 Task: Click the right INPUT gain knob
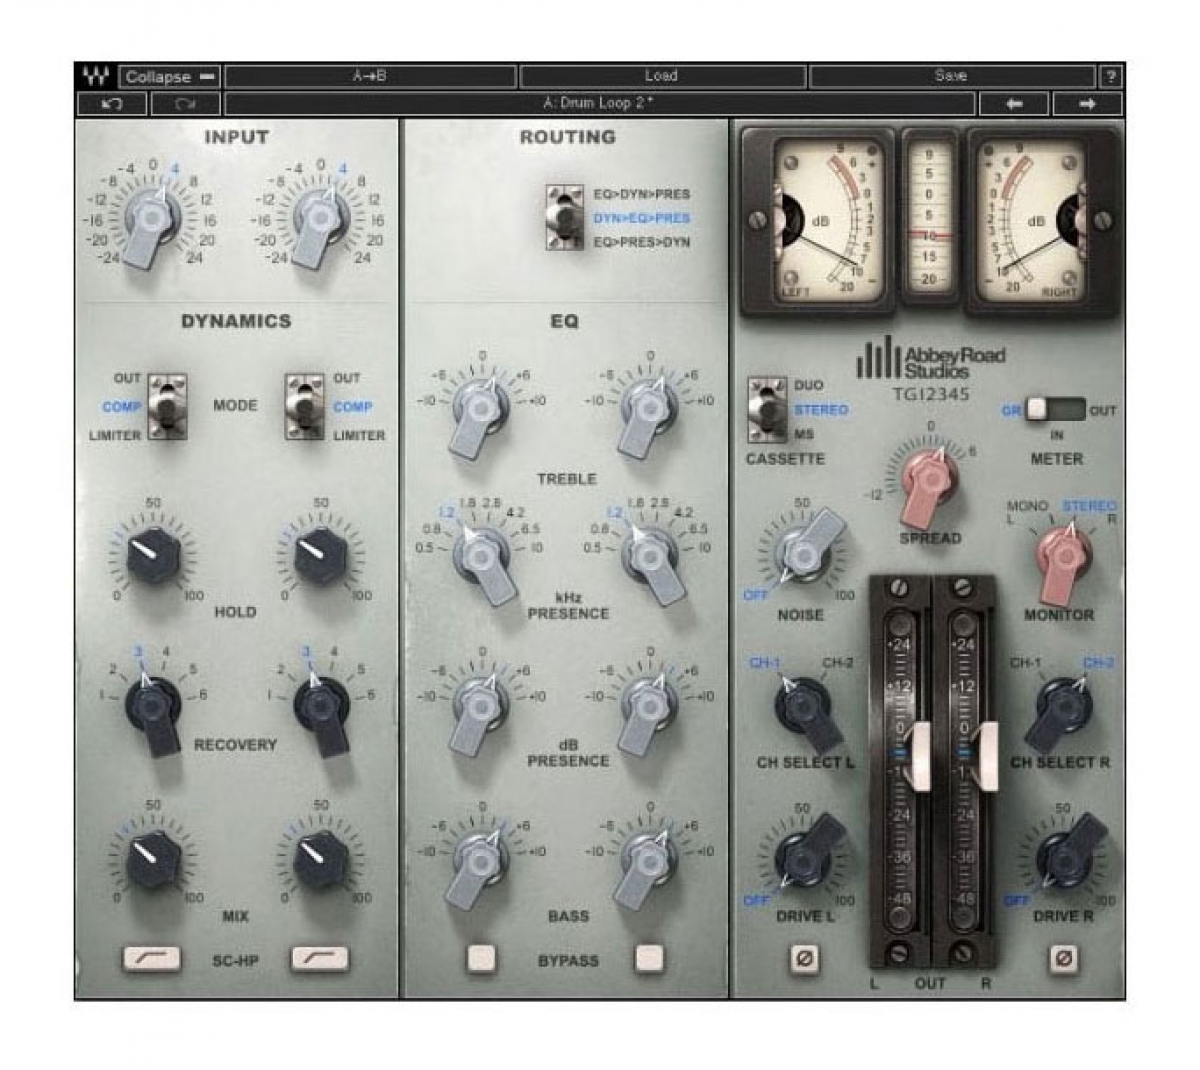320,220
